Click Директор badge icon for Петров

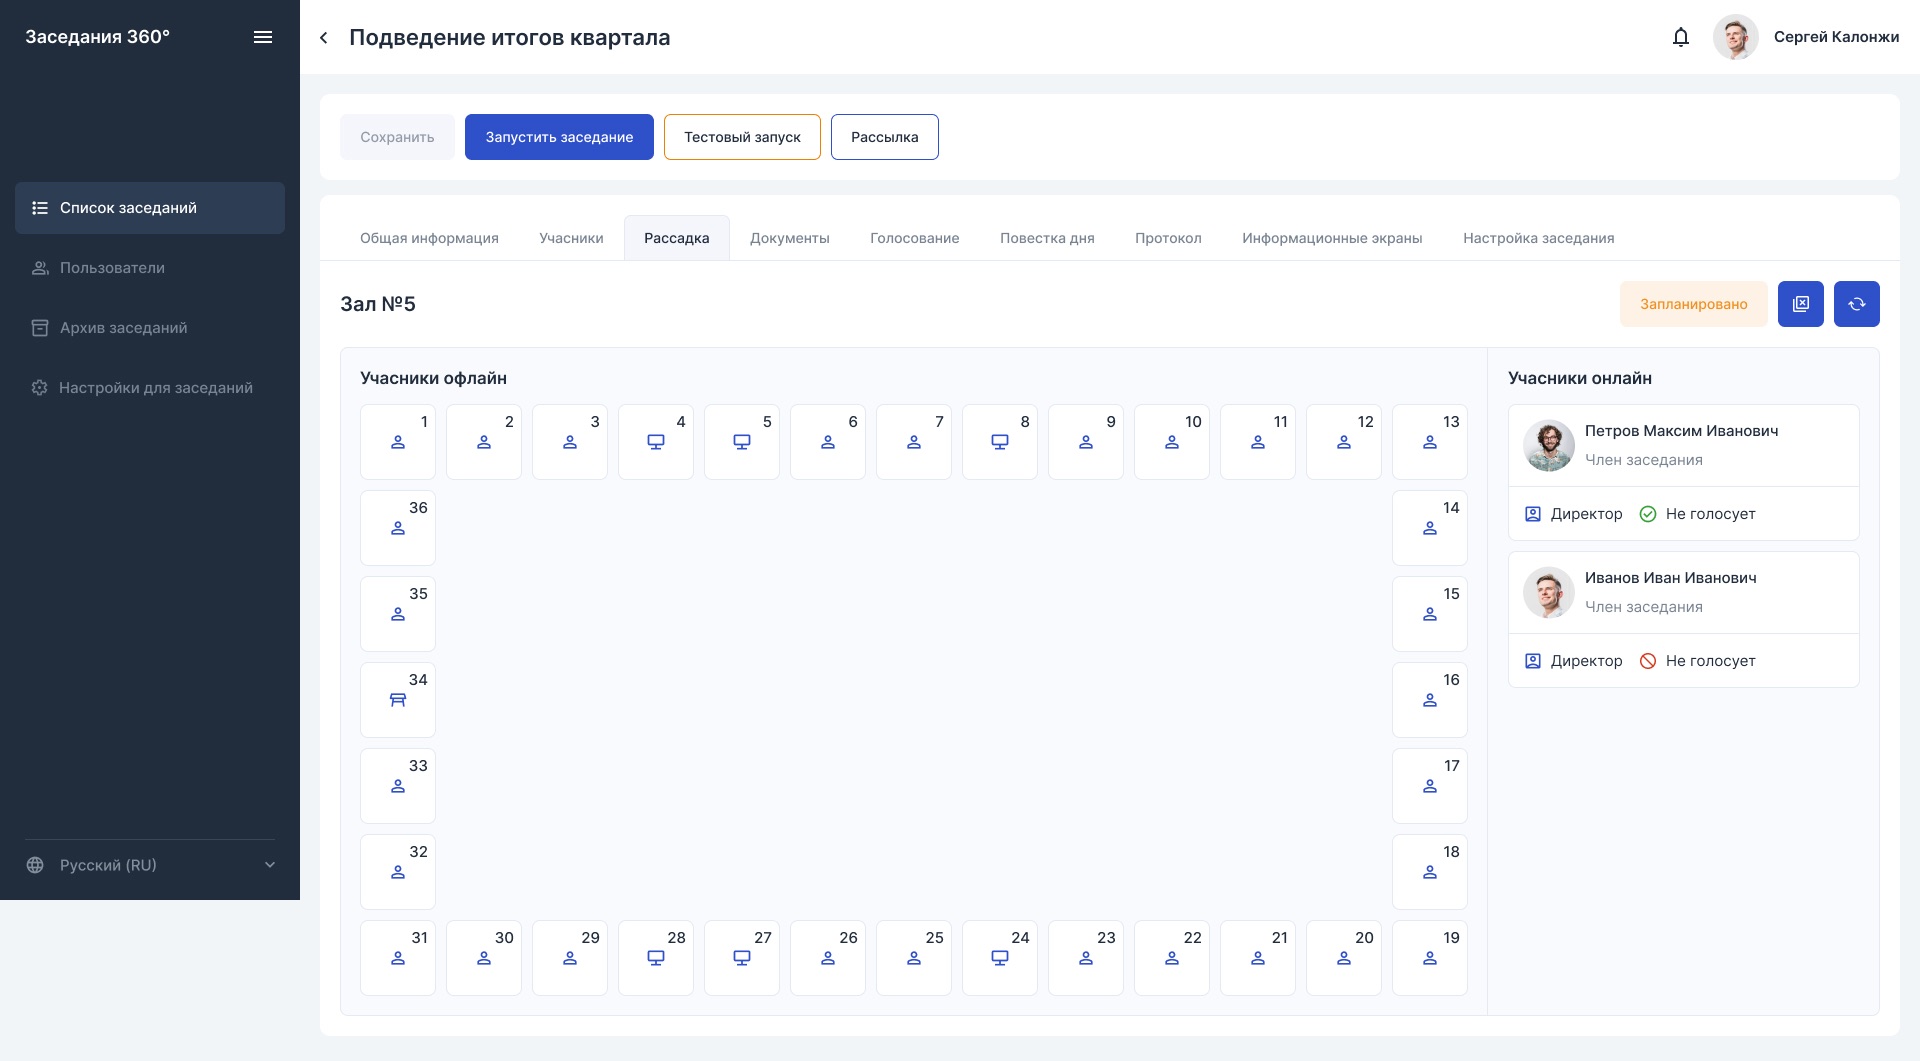click(x=1533, y=514)
